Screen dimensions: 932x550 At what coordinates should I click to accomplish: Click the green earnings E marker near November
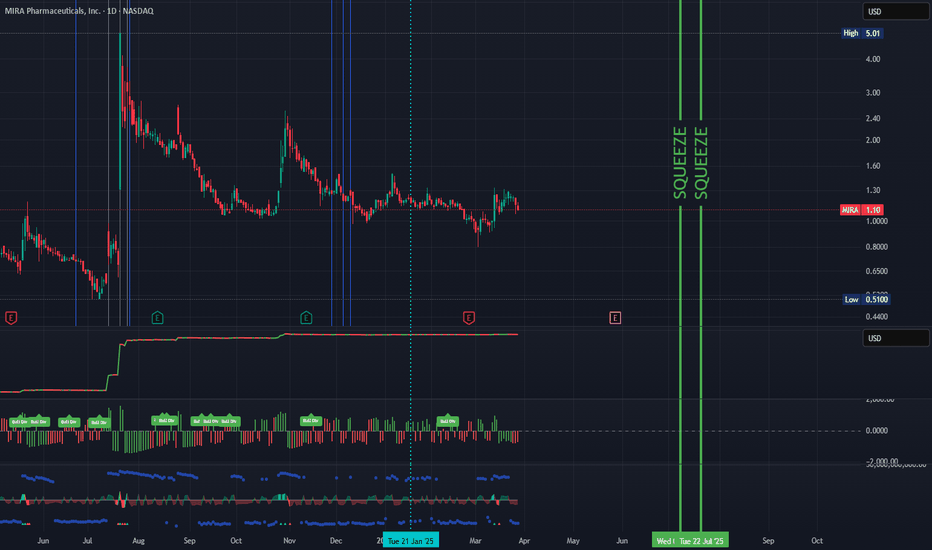306,318
